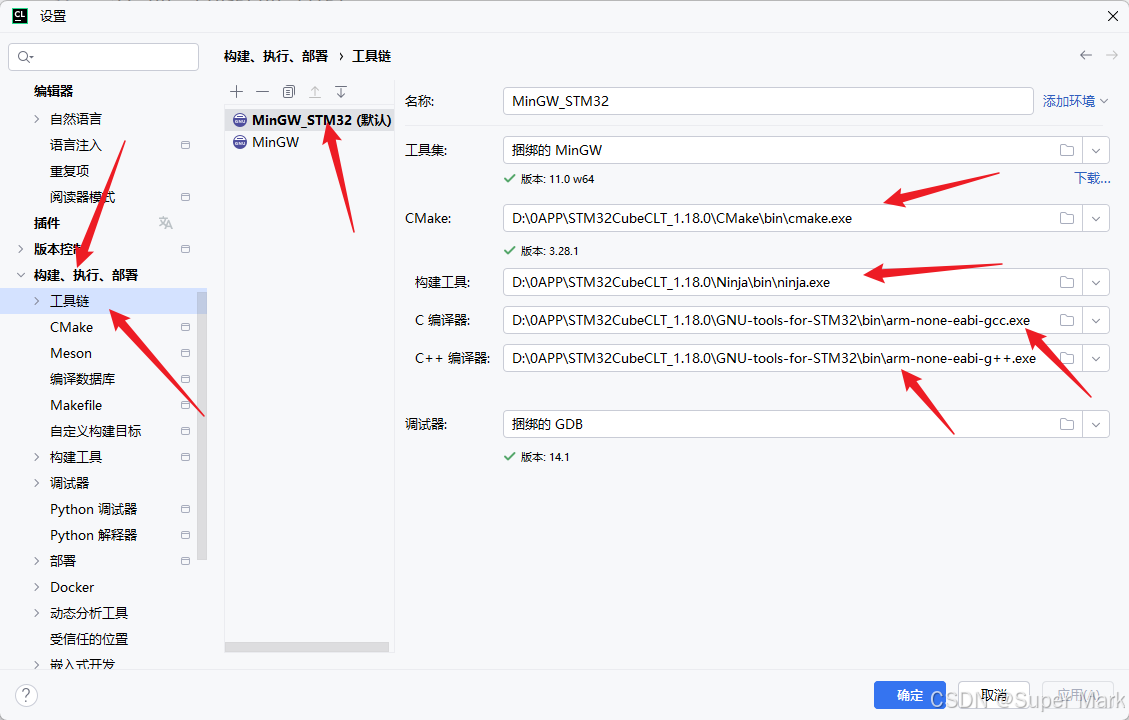
Task: Open the C 编译器 dropdown arrow
Action: coord(1095,320)
